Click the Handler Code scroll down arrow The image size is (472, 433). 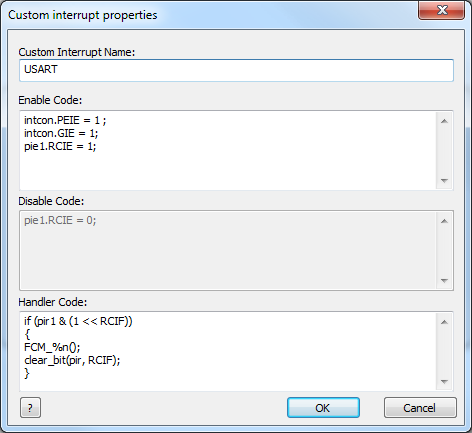(x=444, y=382)
